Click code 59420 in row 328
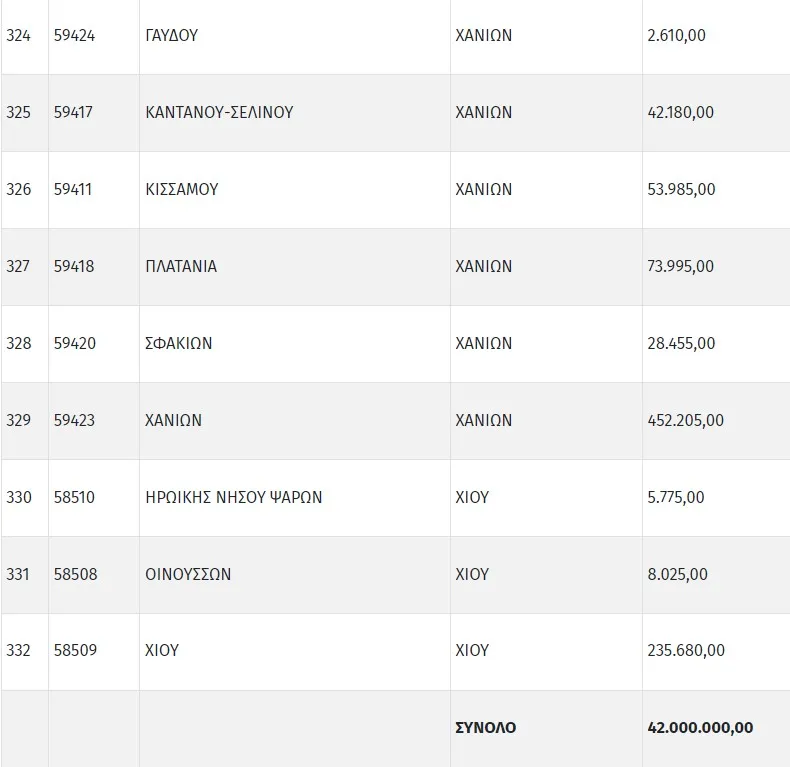This screenshot has width=790, height=767. pyautogui.click(x=75, y=343)
